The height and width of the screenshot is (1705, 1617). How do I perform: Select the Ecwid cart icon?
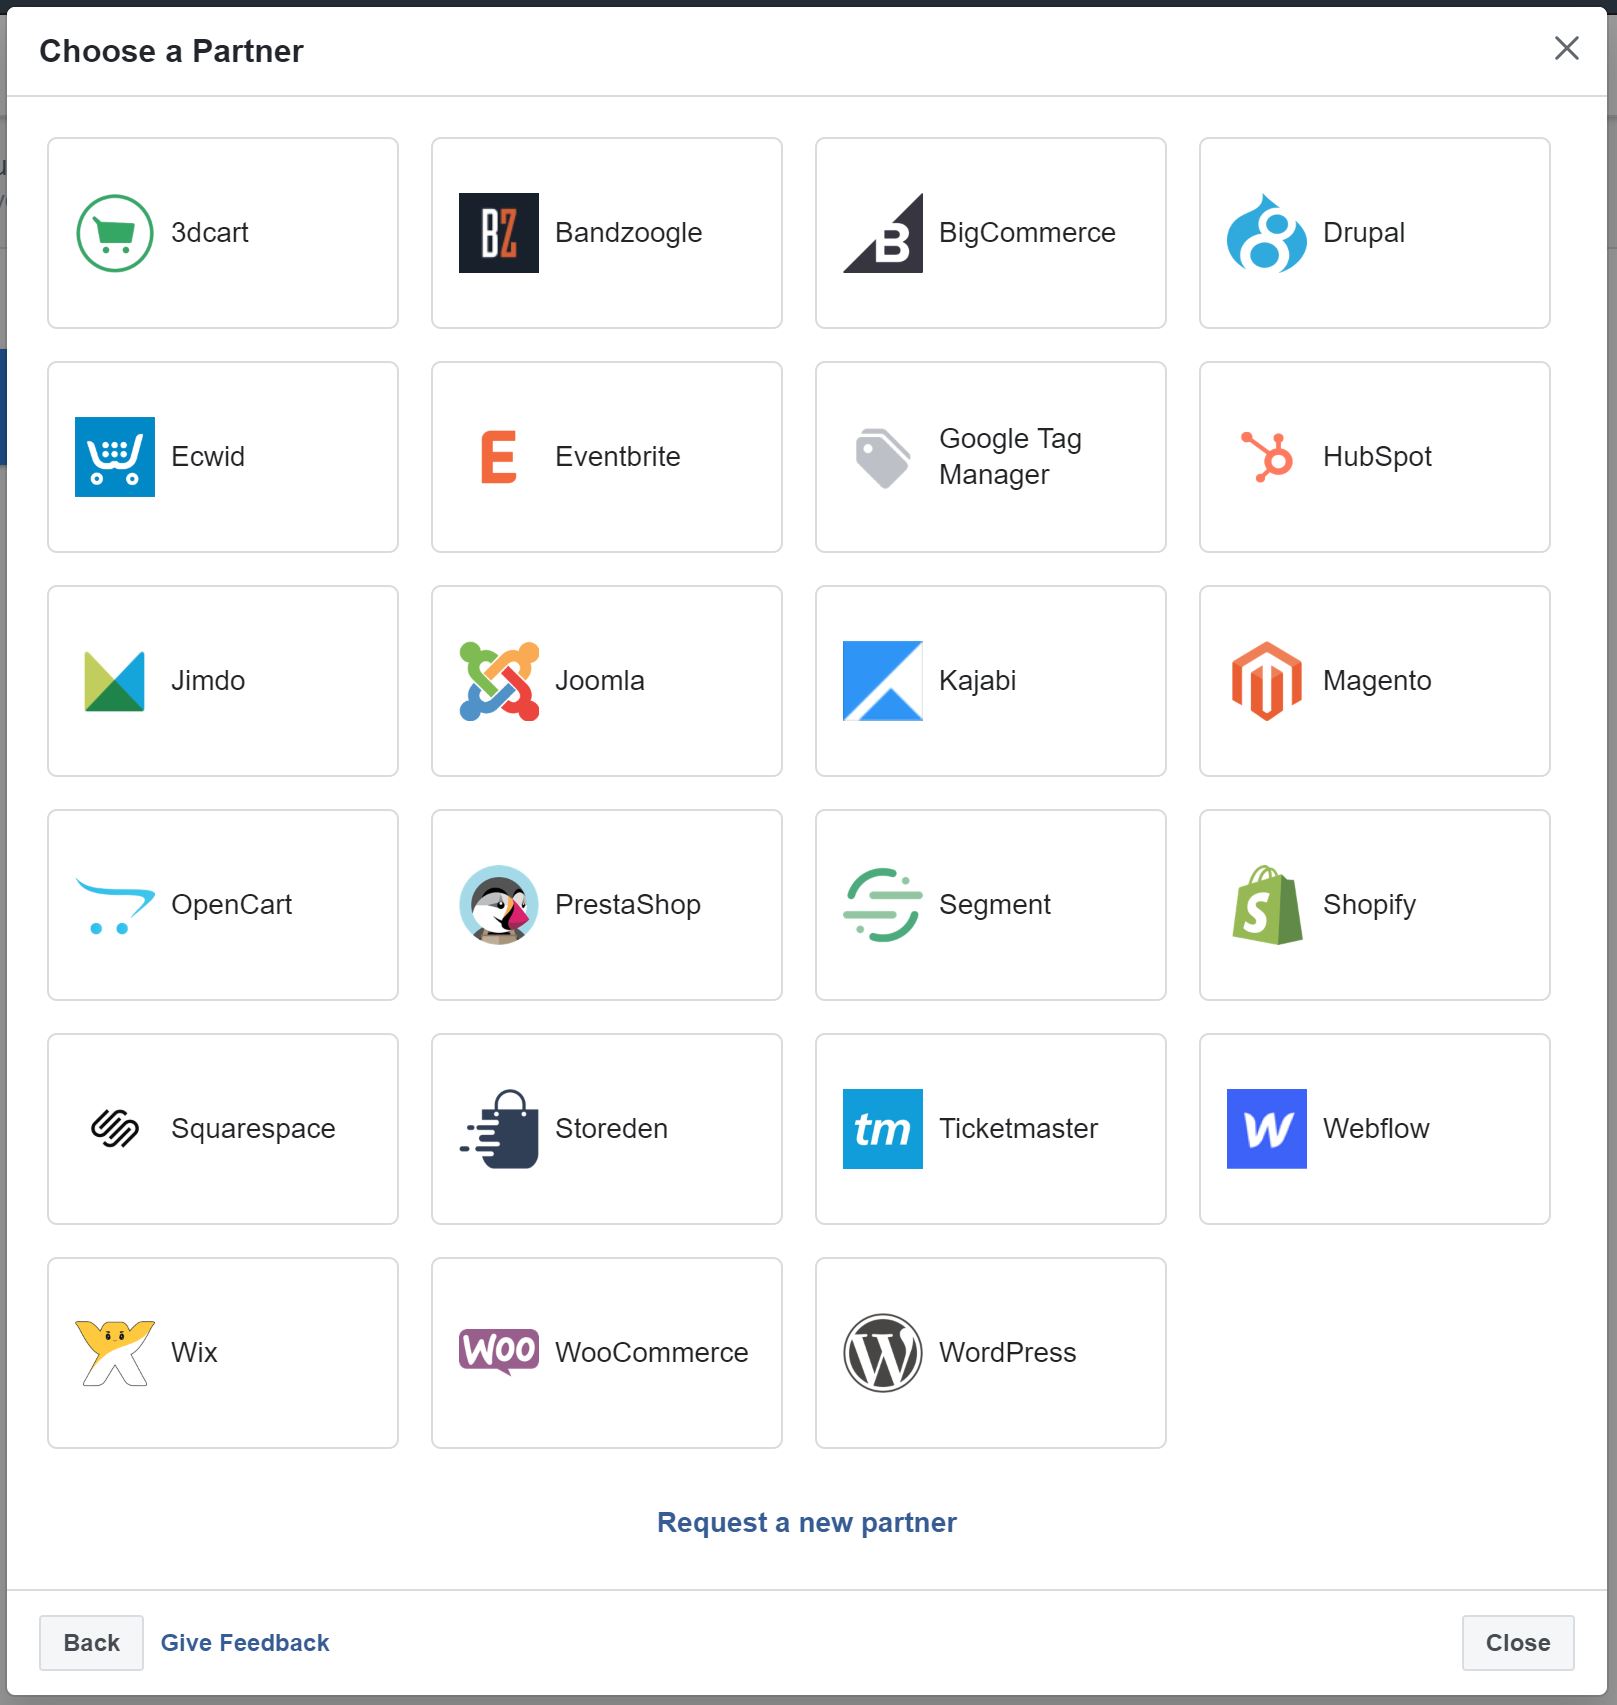pyautogui.click(x=115, y=457)
